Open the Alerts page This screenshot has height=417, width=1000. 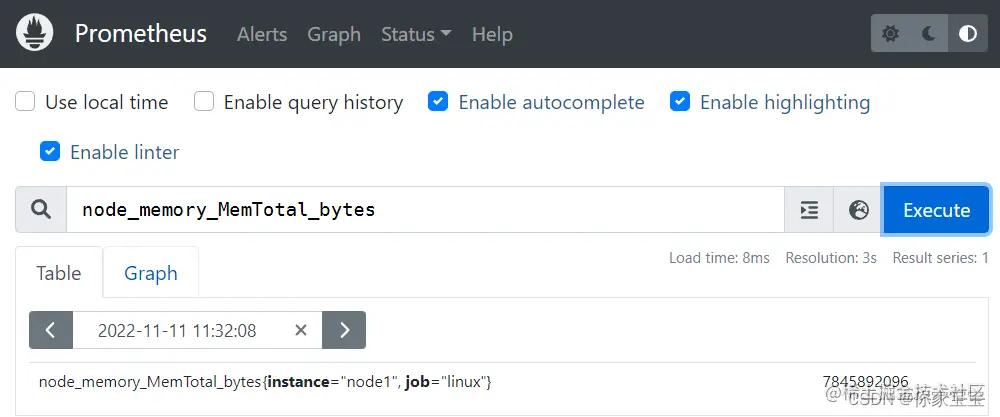point(262,34)
